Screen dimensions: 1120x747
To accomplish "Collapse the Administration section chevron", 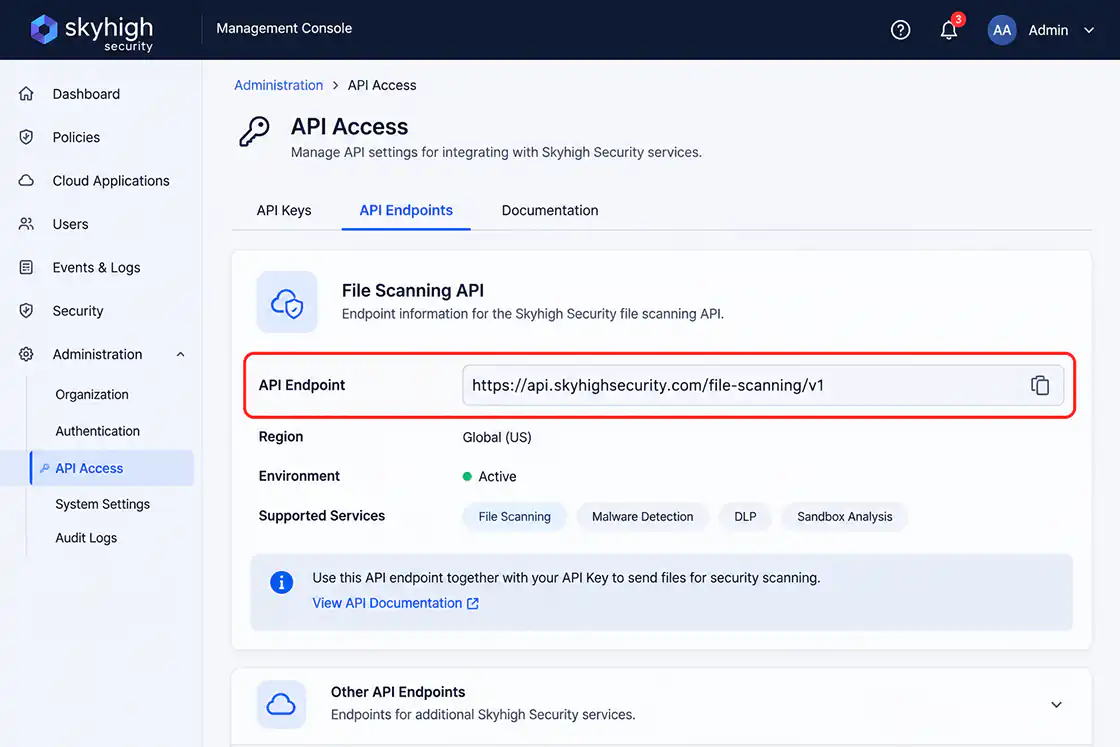I will click(x=181, y=354).
